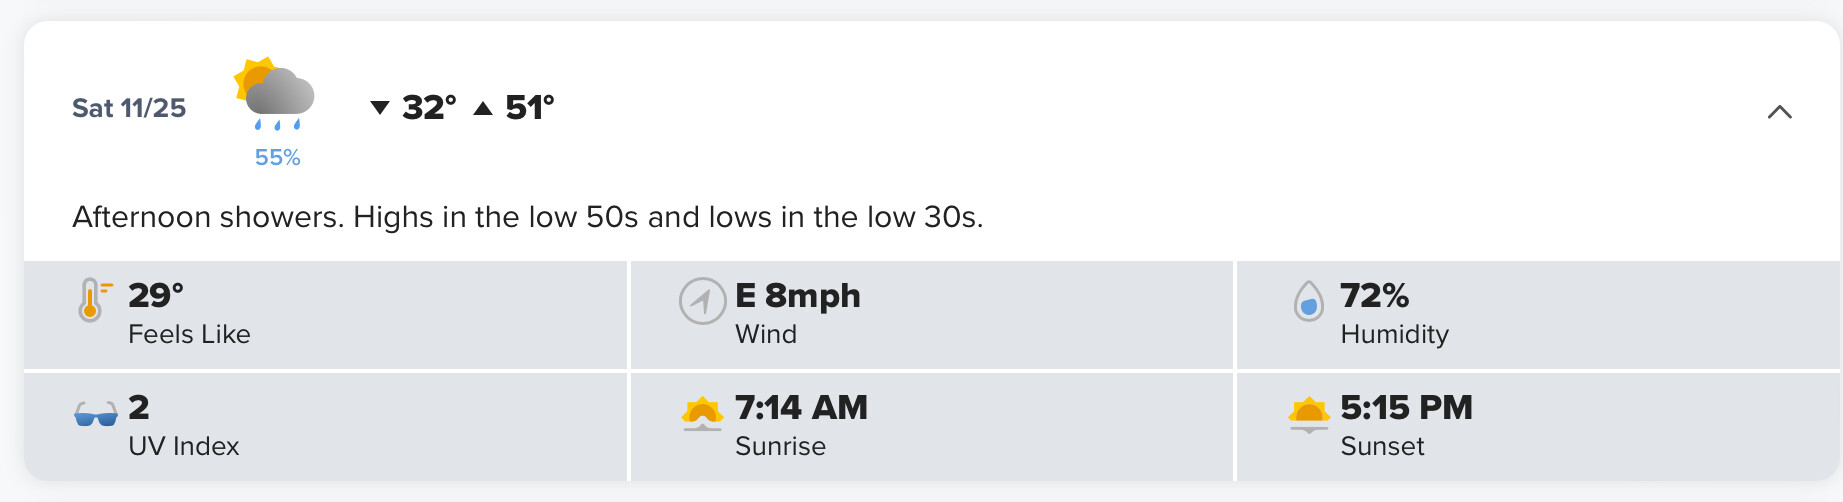The width and height of the screenshot is (1843, 502).
Task: Click the 72% Humidity value
Action: pos(1374,295)
